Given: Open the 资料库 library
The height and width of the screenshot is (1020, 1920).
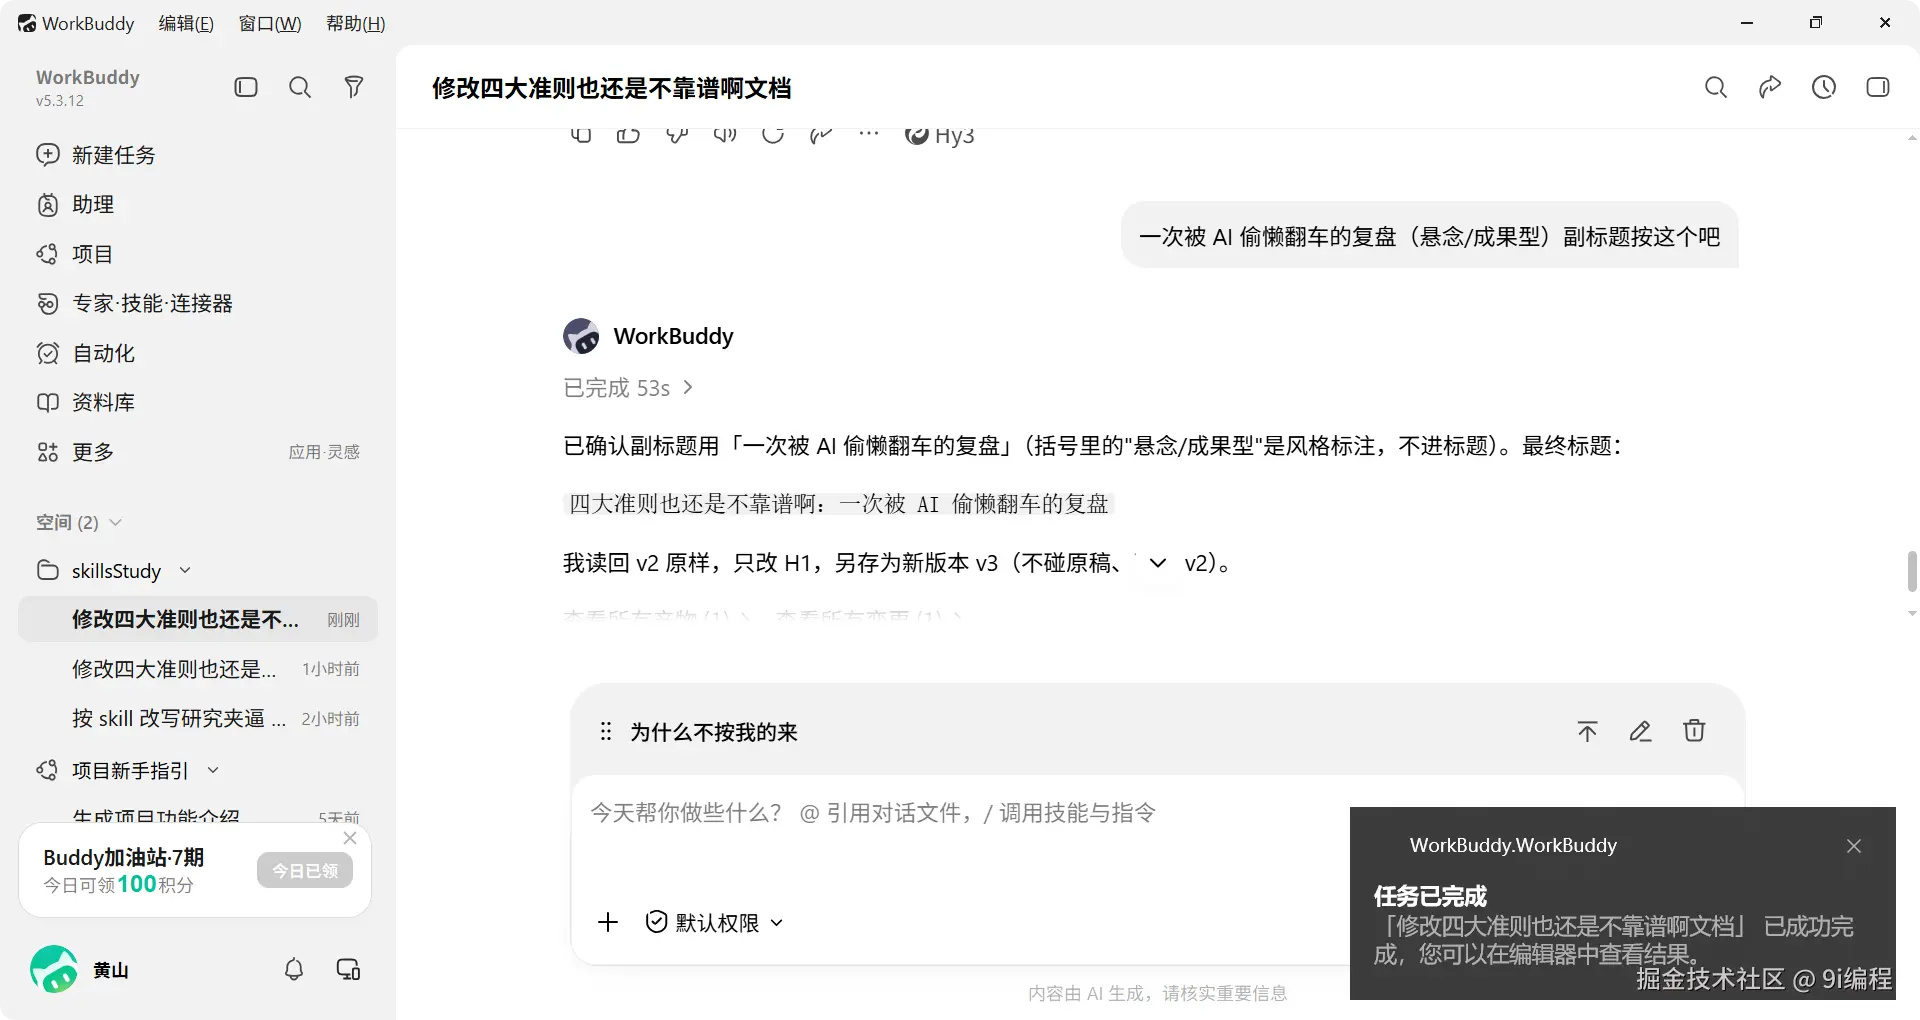Looking at the screenshot, I should 197,402.
